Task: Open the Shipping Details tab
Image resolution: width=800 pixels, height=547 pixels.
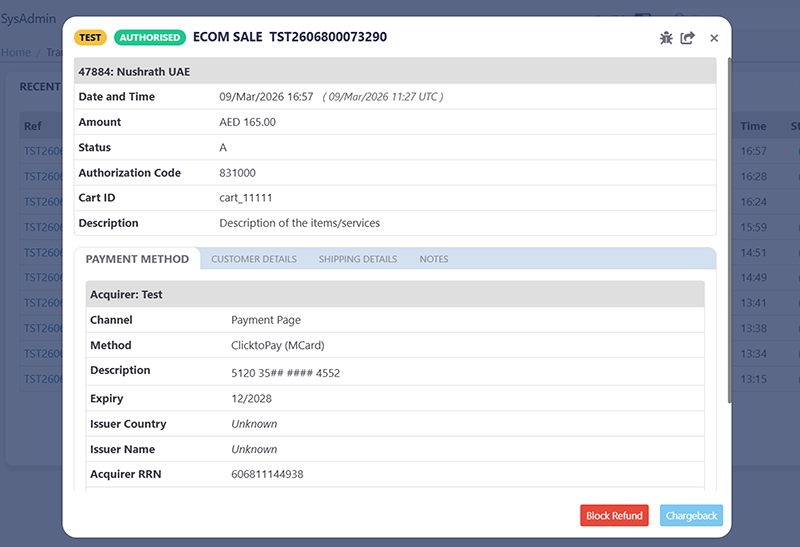Action: coord(358,259)
